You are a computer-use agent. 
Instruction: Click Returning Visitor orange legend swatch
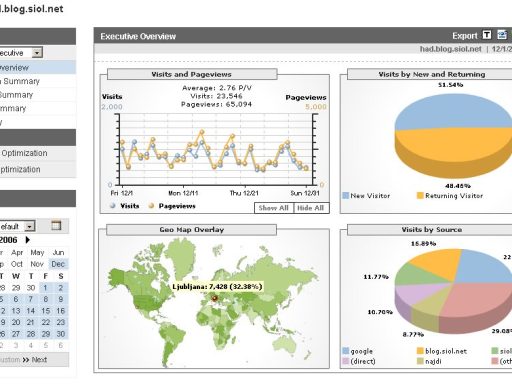[x=420, y=195]
